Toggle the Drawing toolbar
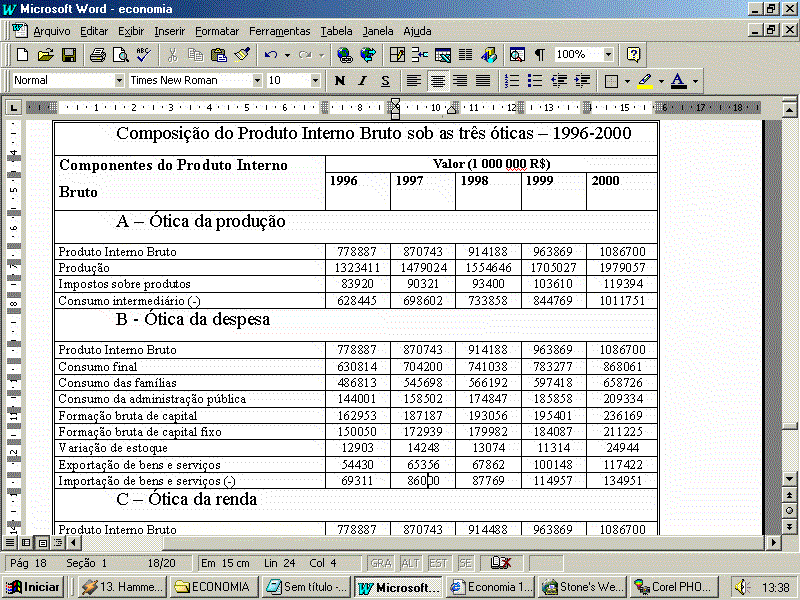The height and width of the screenshot is (600, 800). pyautogui.click(x=488, y=55)
